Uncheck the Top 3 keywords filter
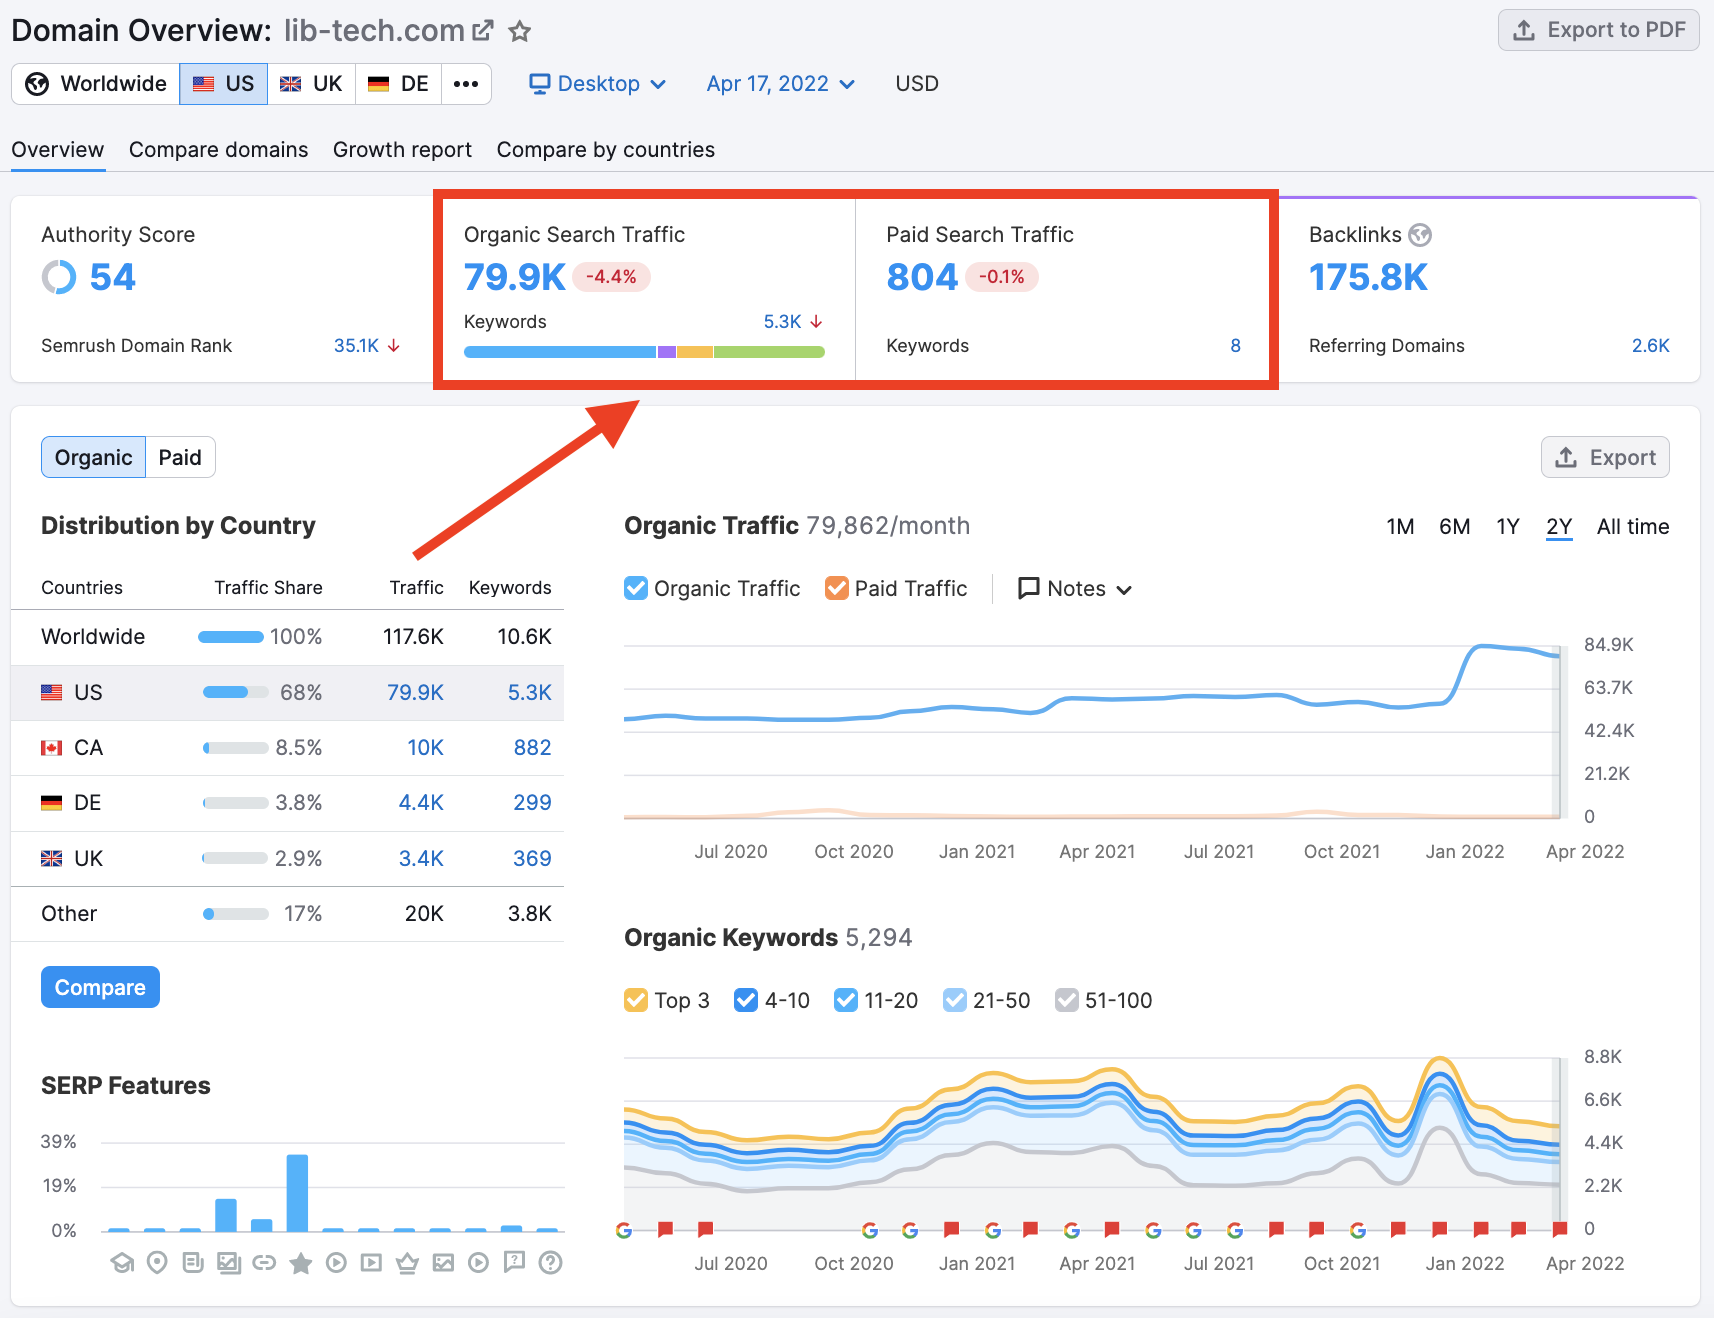The image size is (1714, 1318). [x=636, y=1000]
